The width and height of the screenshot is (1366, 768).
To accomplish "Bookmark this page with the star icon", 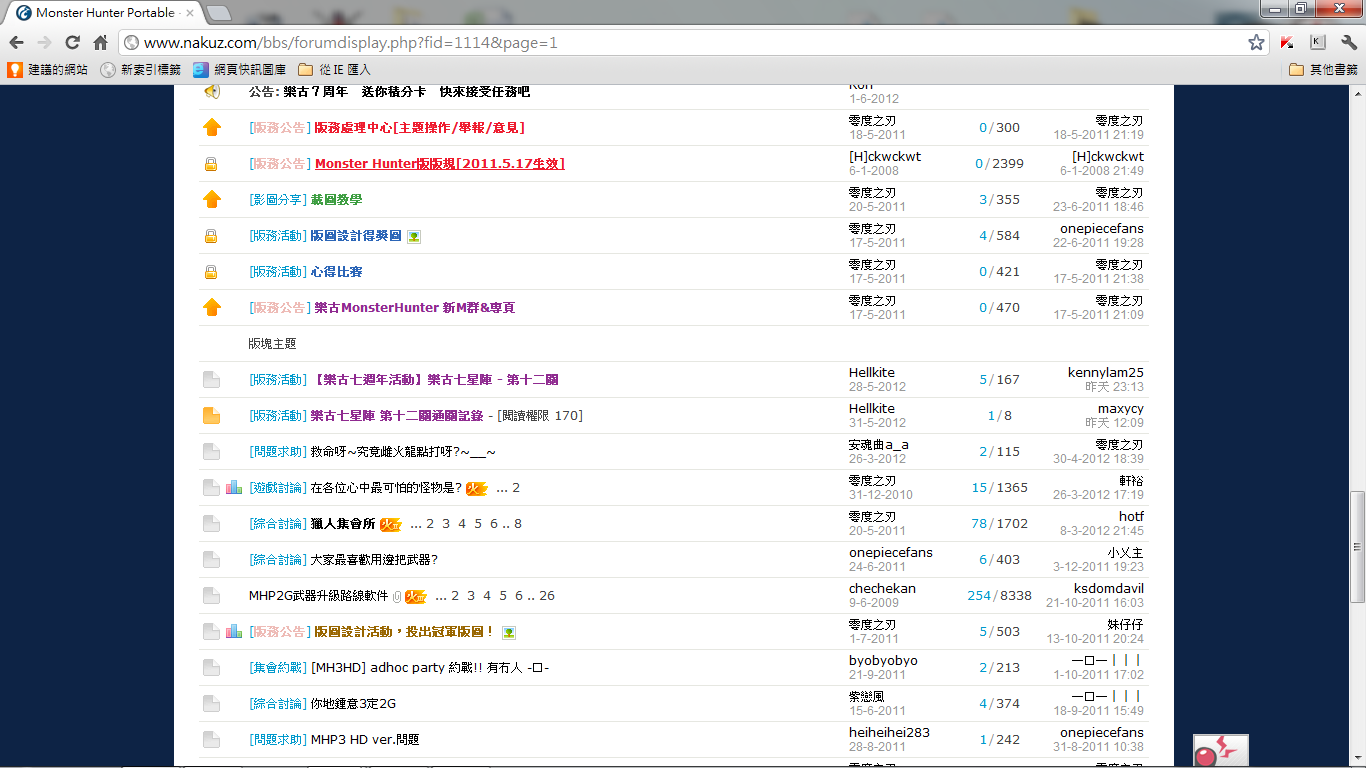I will [1256, 42].
